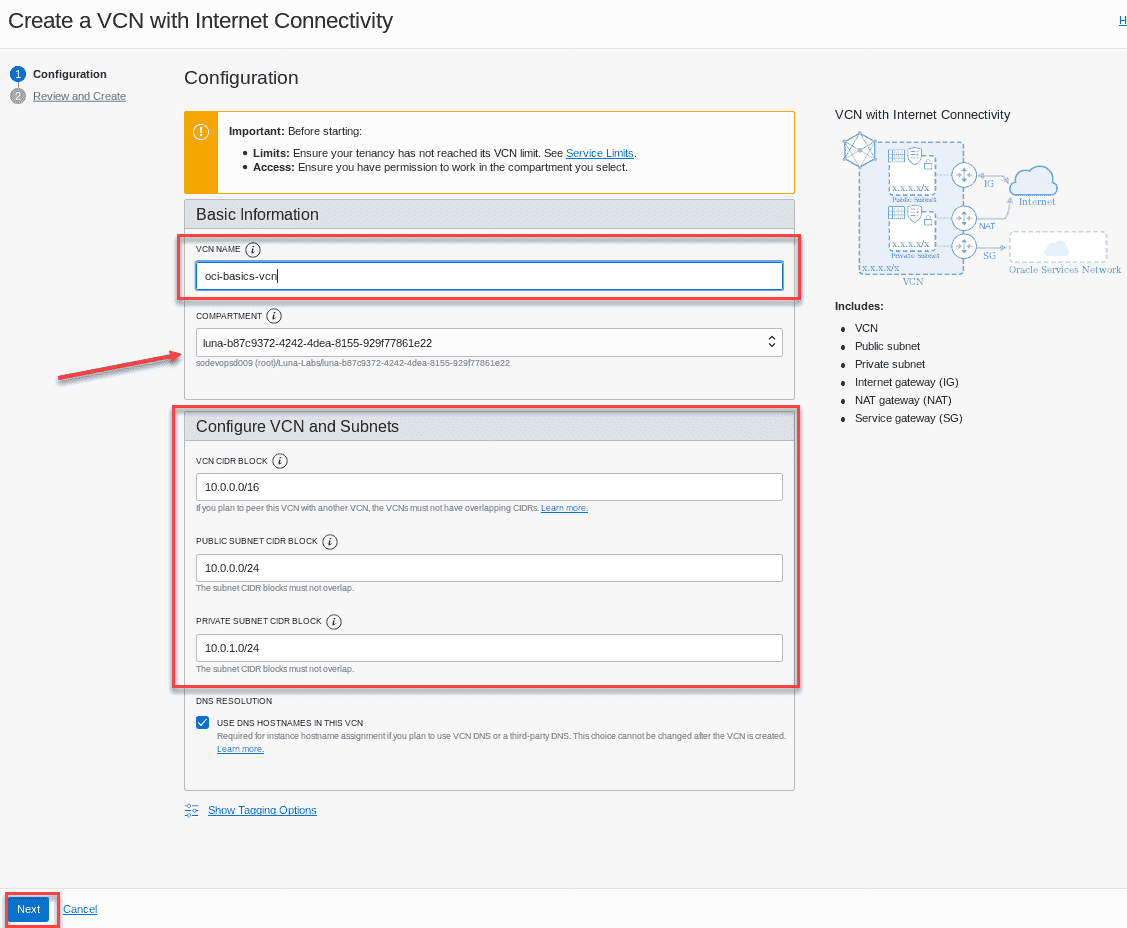The height and width of the screenshot is (928, 1127).
Task: Click the PUBLIC SUBNET CIDR BLOCK info icon
Action: (329, 541)
